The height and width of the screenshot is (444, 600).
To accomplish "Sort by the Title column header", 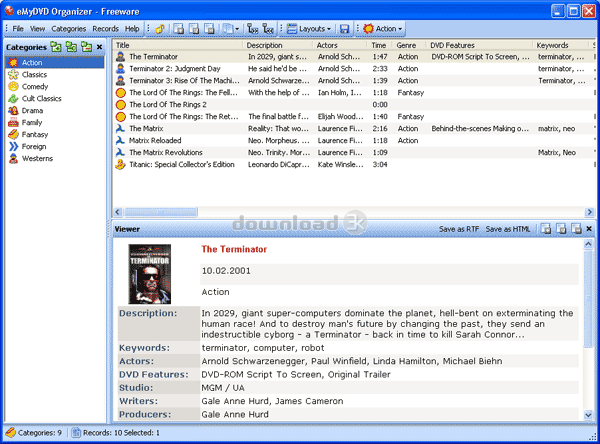I will tap(178, 45).
